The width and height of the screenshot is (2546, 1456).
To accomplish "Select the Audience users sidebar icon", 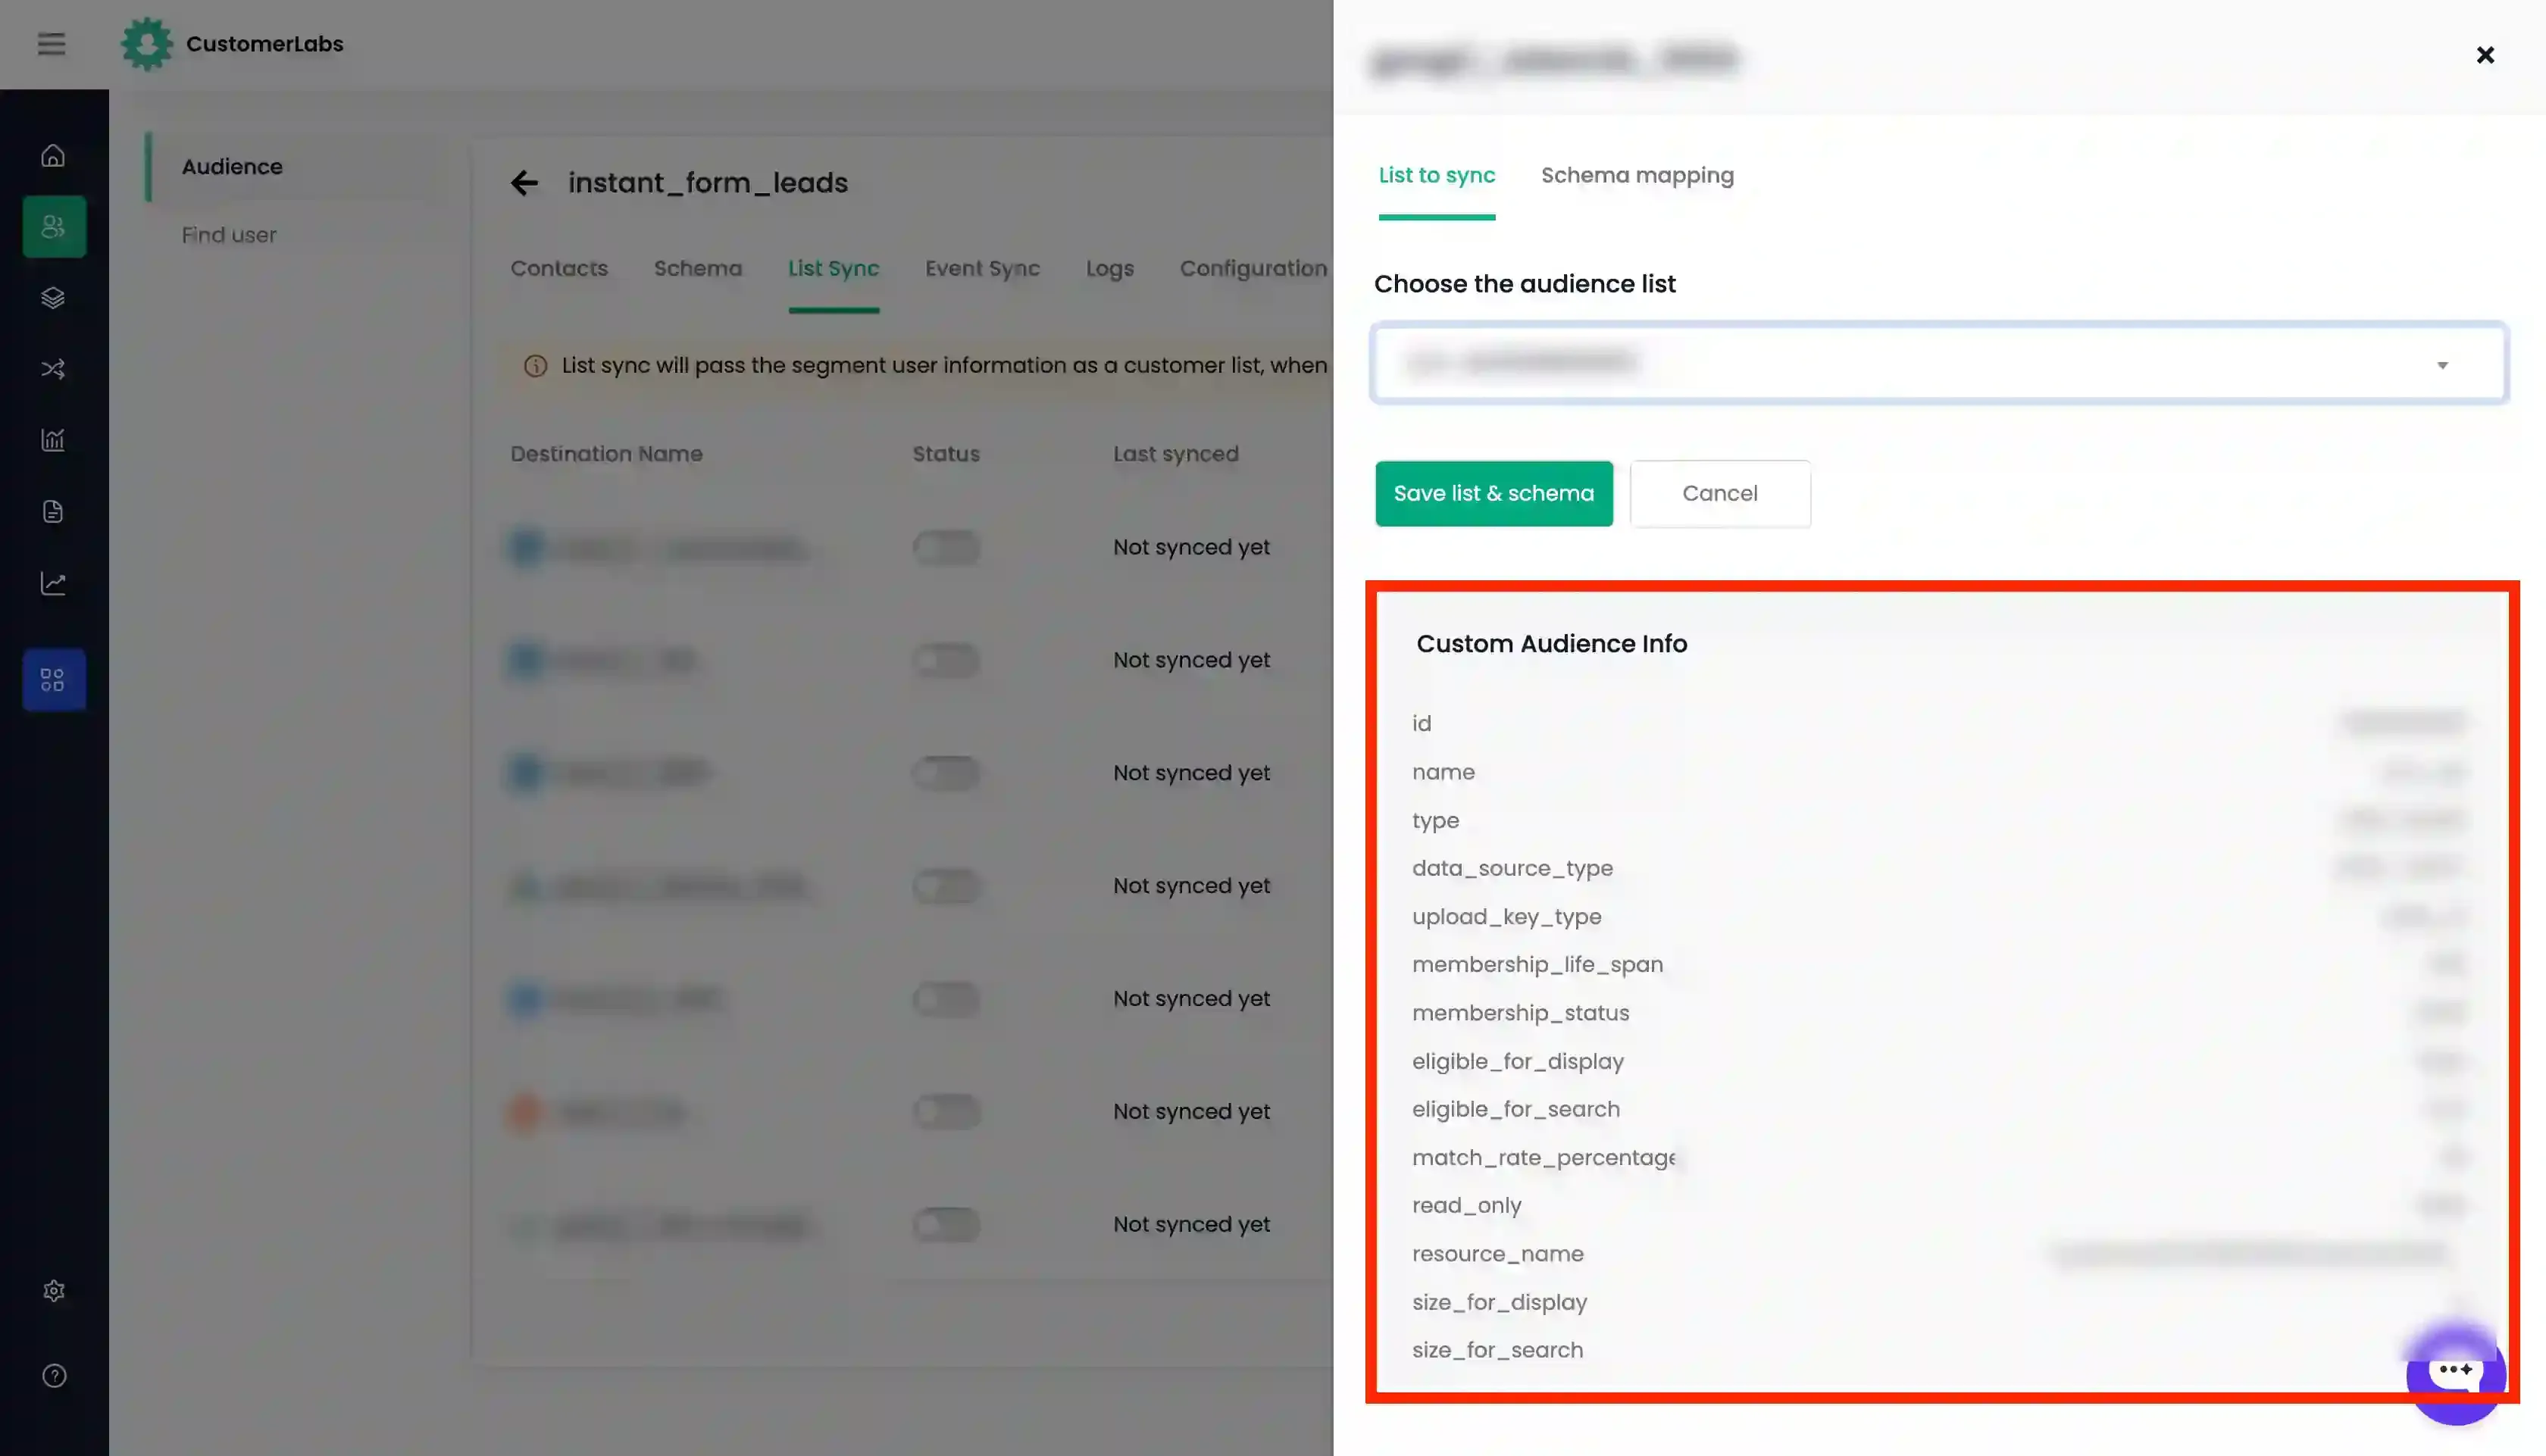I will 54,227.
